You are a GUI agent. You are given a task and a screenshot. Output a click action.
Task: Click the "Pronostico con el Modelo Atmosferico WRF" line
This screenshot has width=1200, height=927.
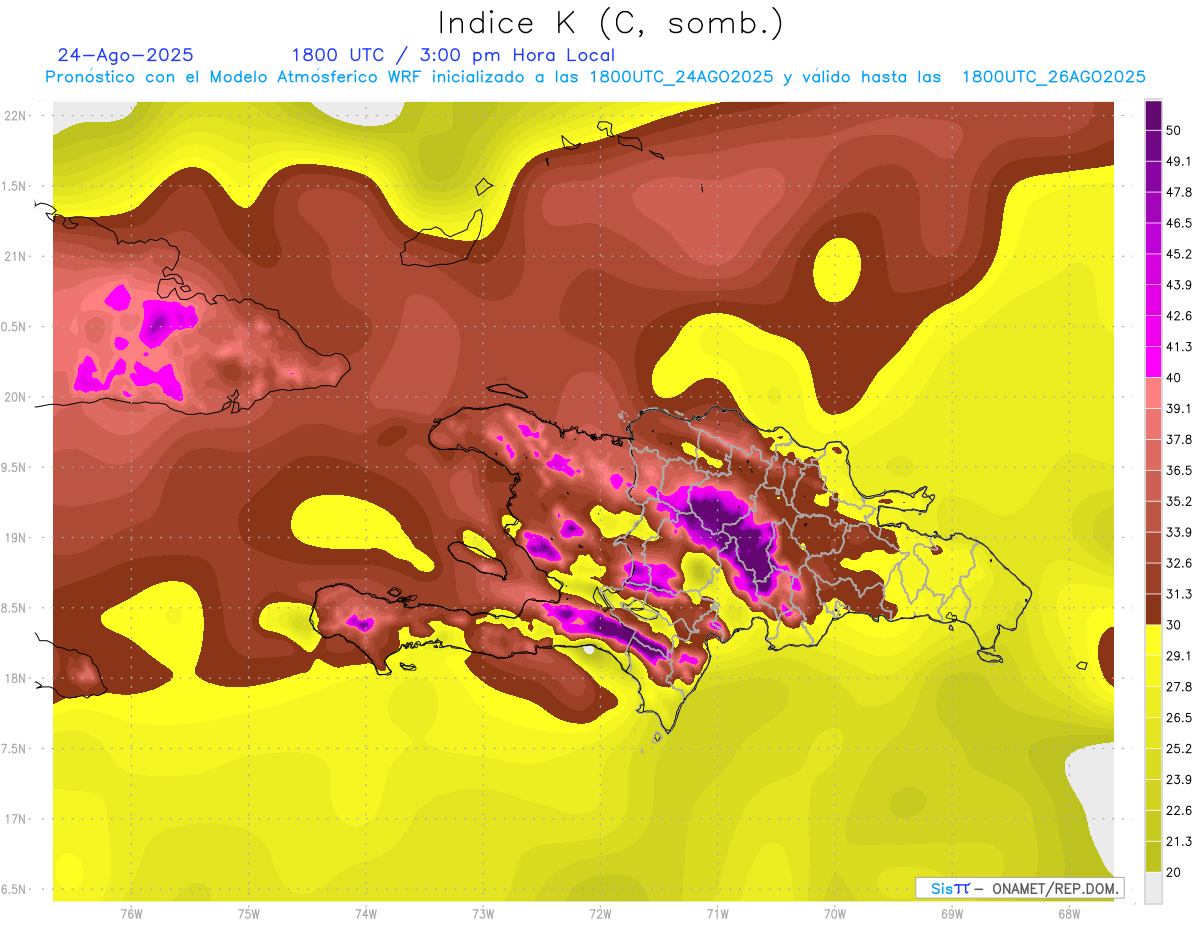[x=595, y=77]
